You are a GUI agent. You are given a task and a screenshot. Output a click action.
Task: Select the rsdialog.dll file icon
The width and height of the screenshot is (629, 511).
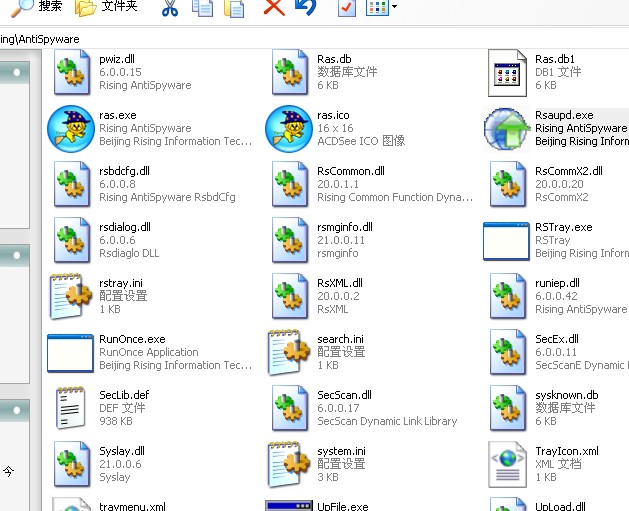(x=71, y=240)
